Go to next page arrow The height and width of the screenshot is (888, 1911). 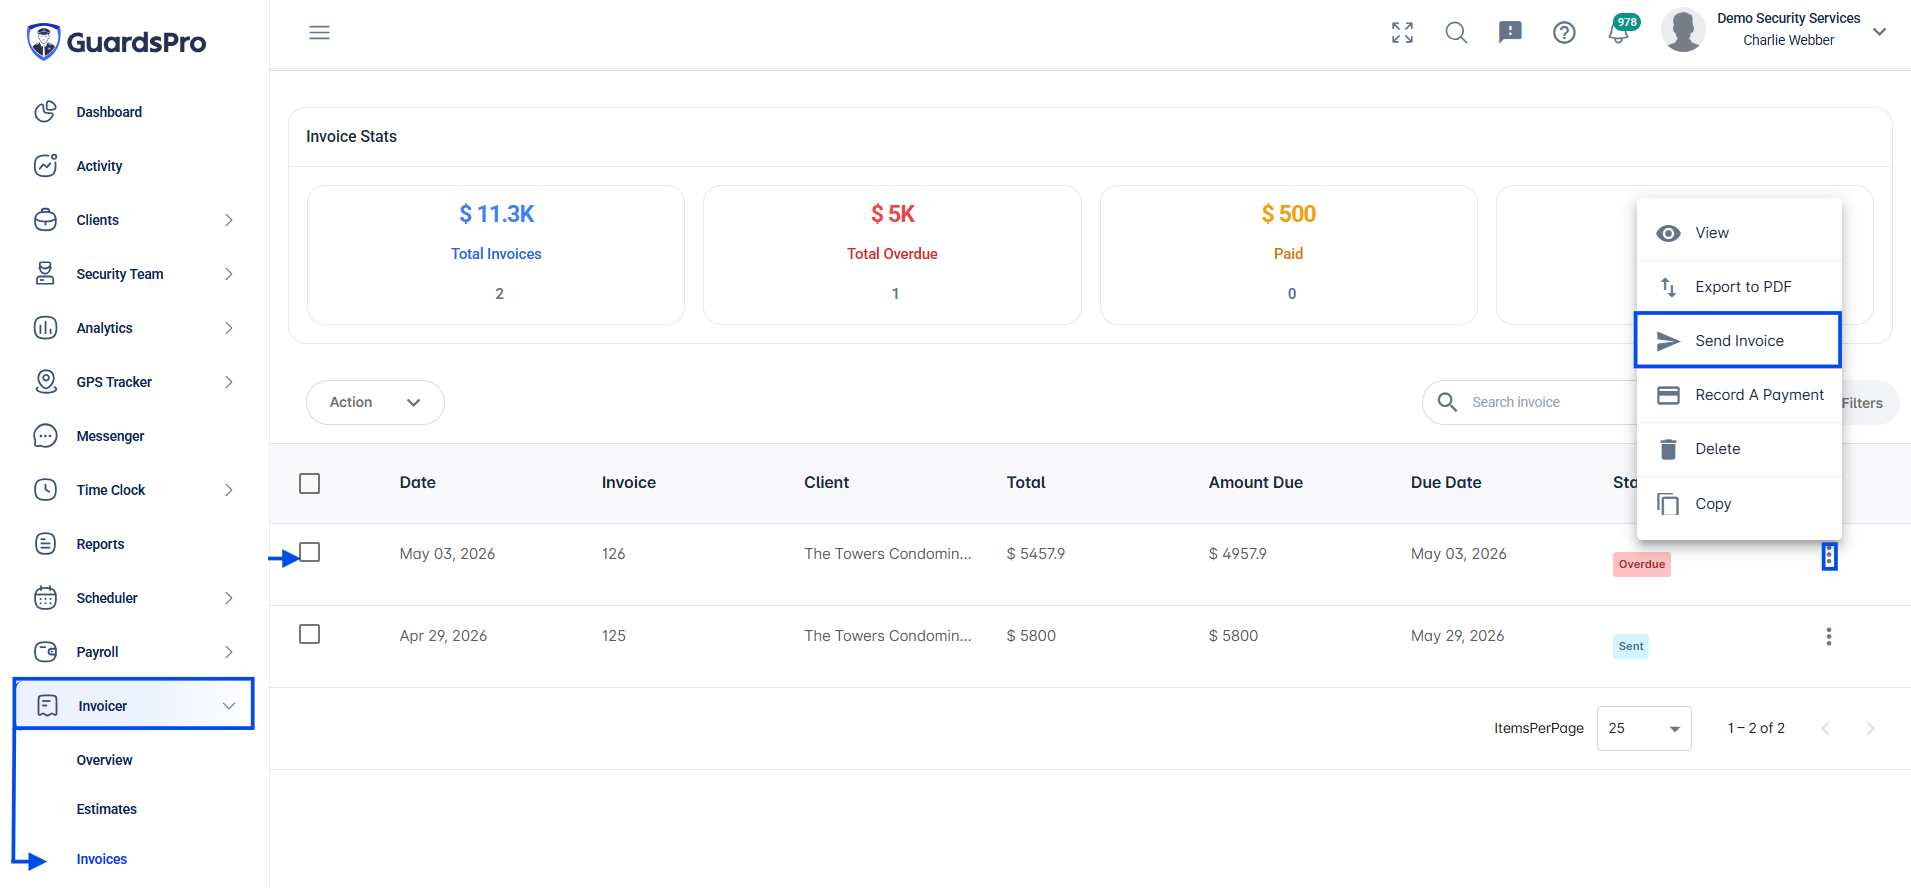coord(1870,728)
